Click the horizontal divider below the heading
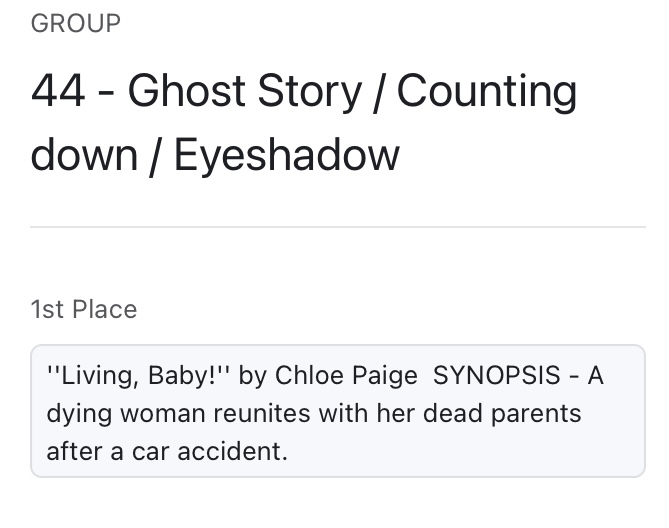The width and height of the screenshot is (669, 528). click(x=338, y=227)
